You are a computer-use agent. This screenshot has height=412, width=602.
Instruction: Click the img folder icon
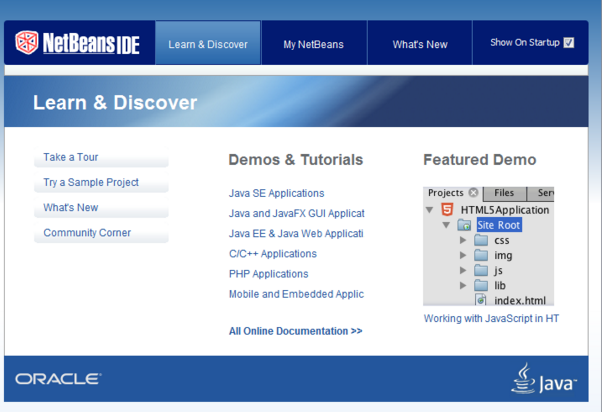coord(481,255)
